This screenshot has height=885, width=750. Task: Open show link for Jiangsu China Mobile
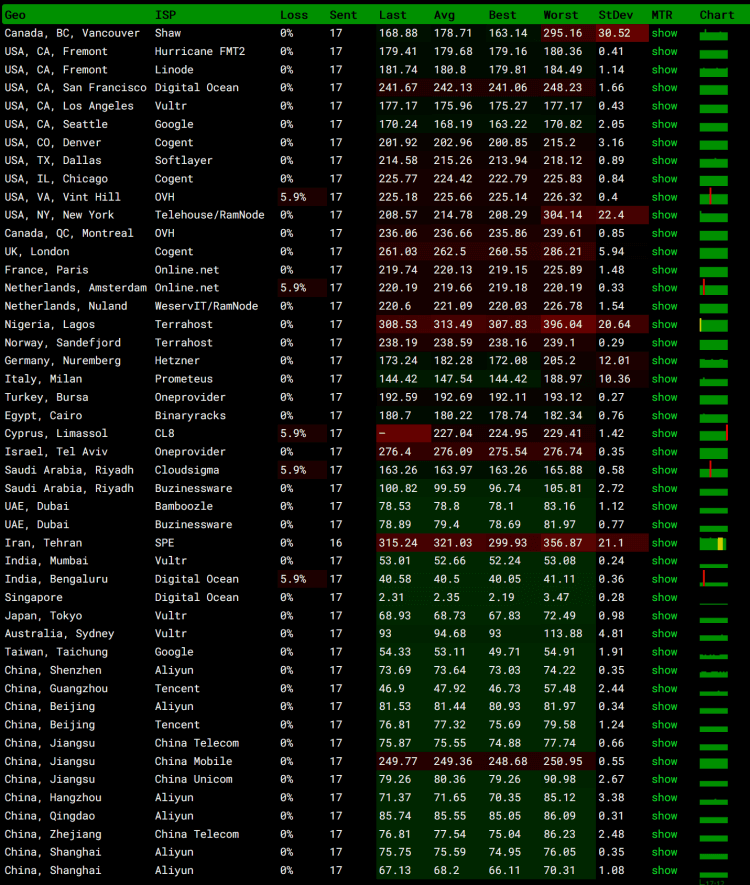coord(664,761)
